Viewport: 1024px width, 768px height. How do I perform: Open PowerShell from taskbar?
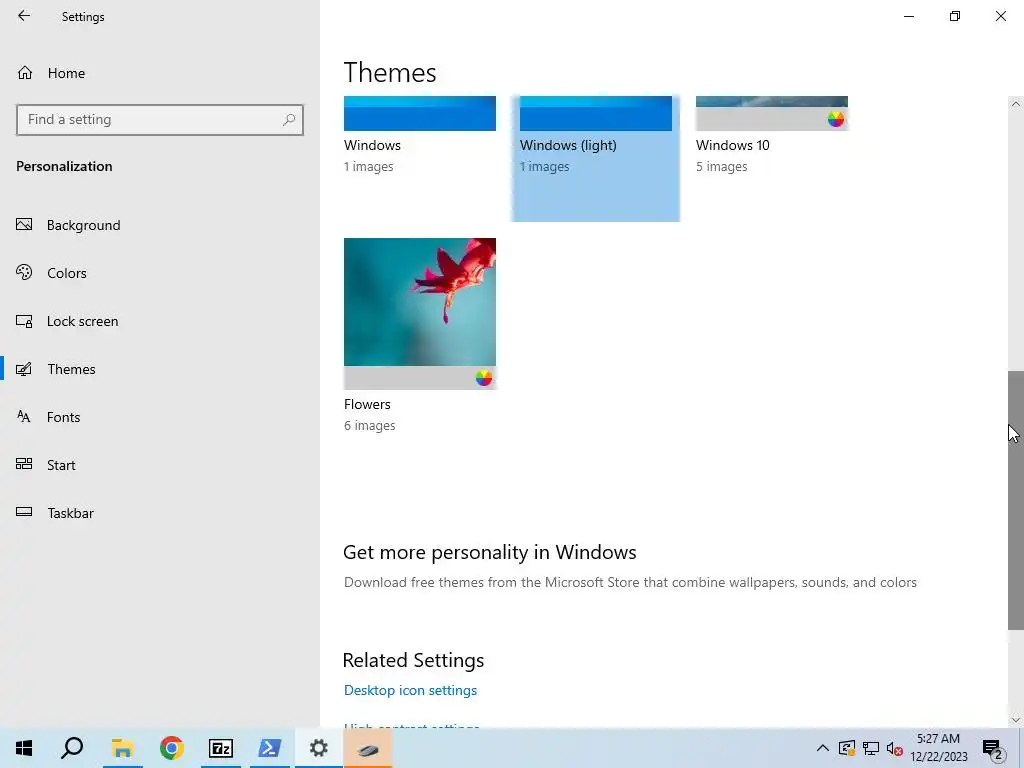coord(270,748)
